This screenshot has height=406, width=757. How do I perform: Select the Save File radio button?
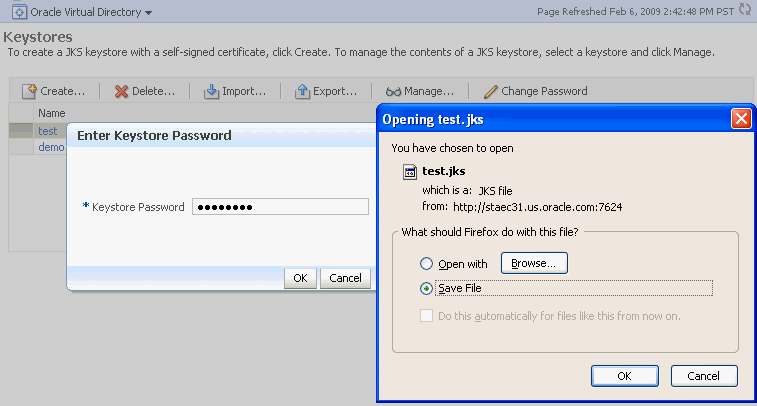point(426,288)
